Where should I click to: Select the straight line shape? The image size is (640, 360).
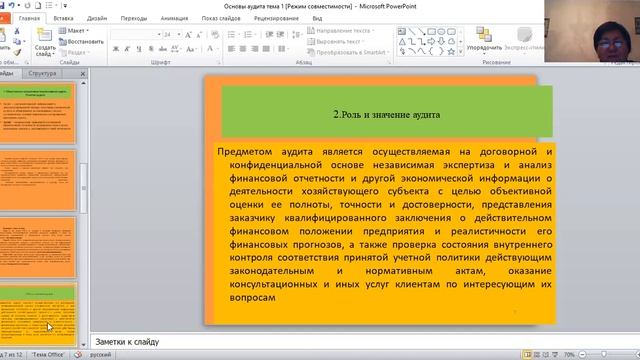(412, 31)
